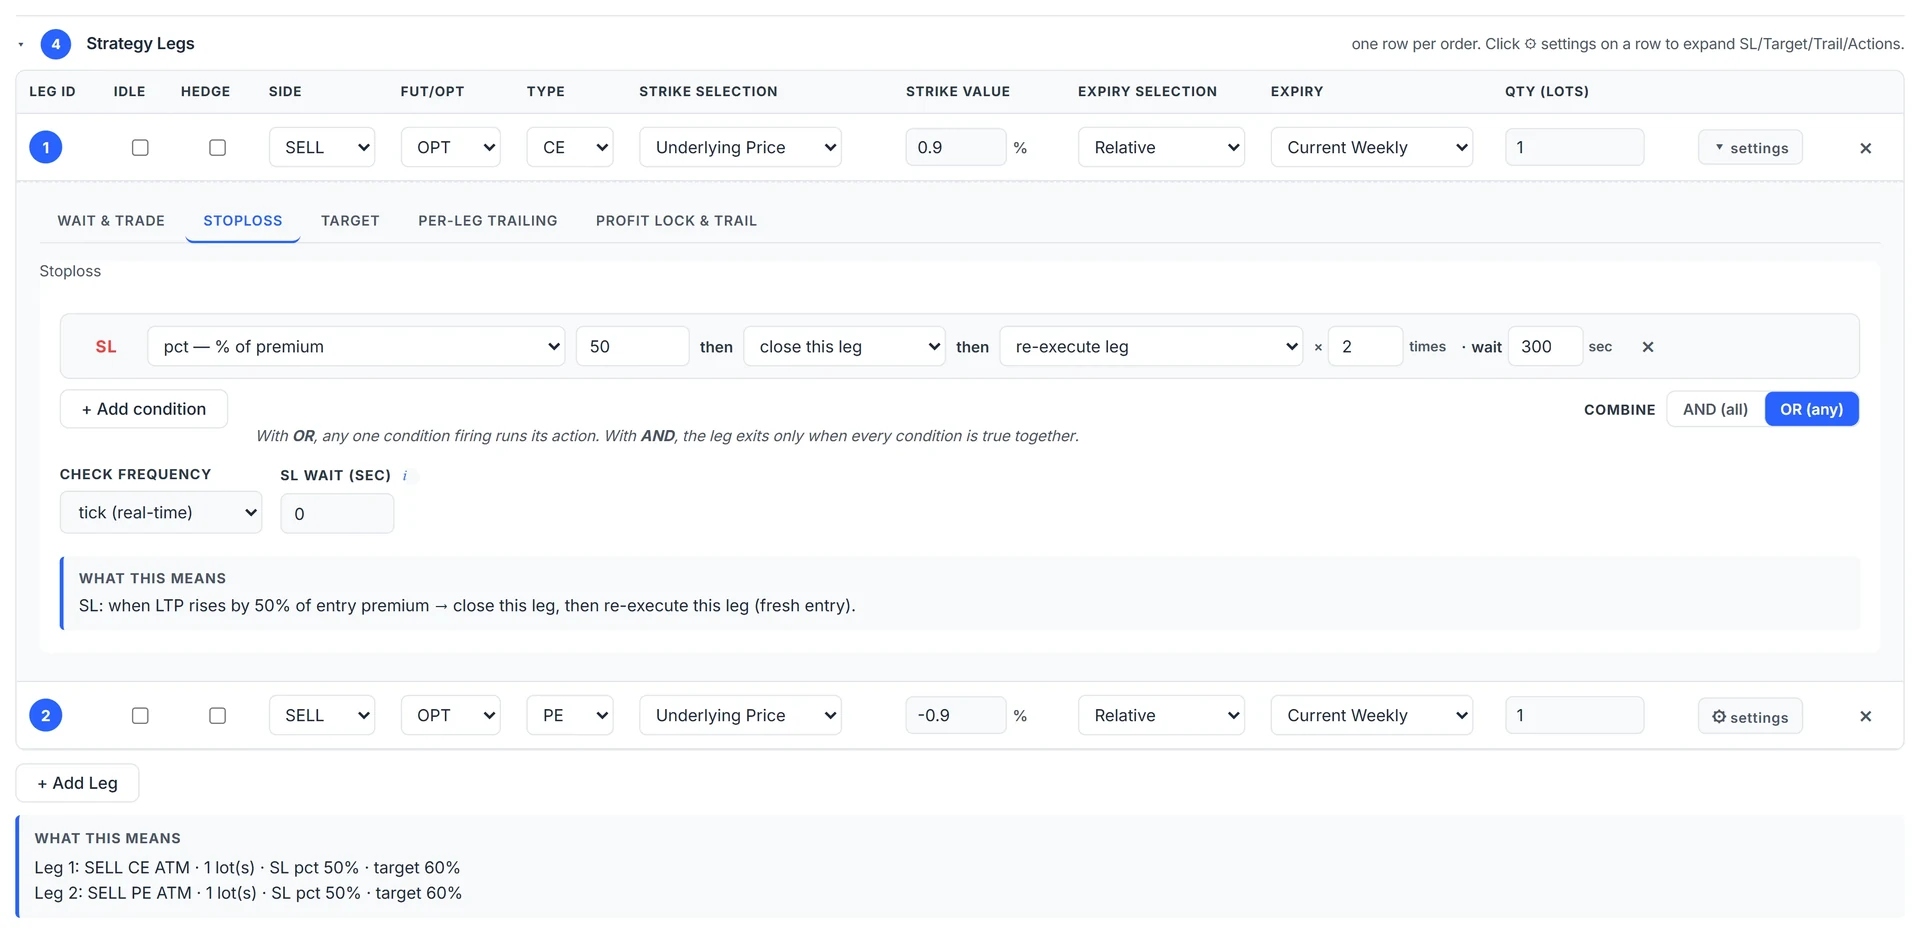Screen dimensions: 1920x932
Task: Click re-execute times field 2
Action: tap(1365, 346)
